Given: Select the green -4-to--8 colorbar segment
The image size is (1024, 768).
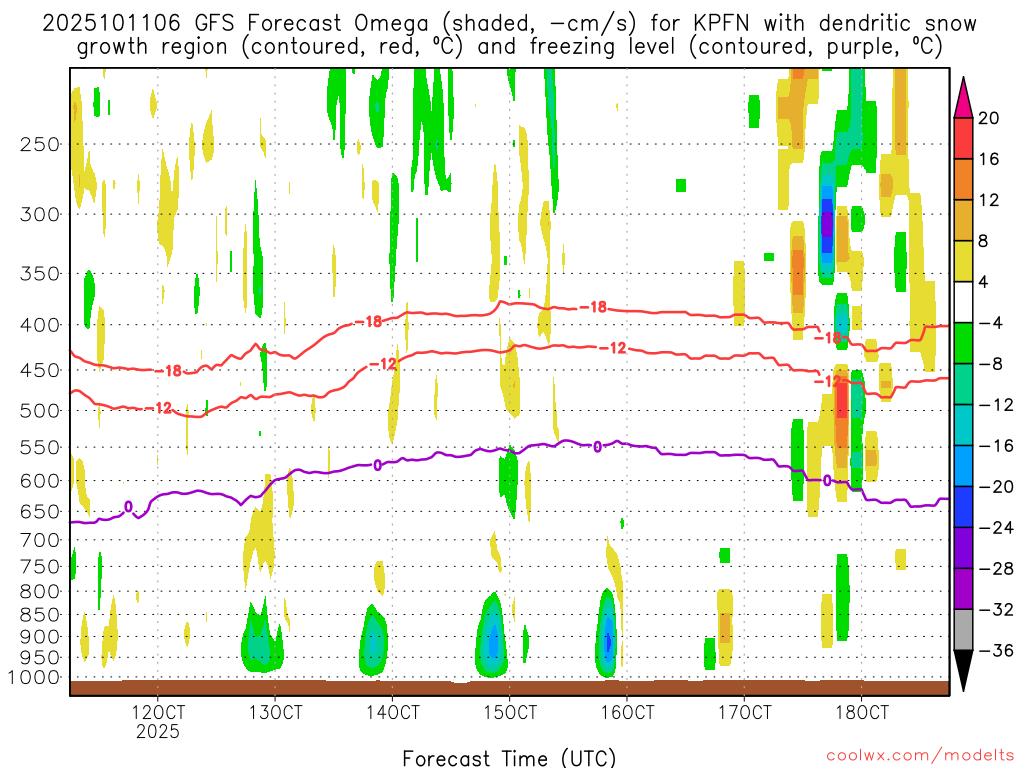Looking at the screenshot, I should click(x=963, y=343).
